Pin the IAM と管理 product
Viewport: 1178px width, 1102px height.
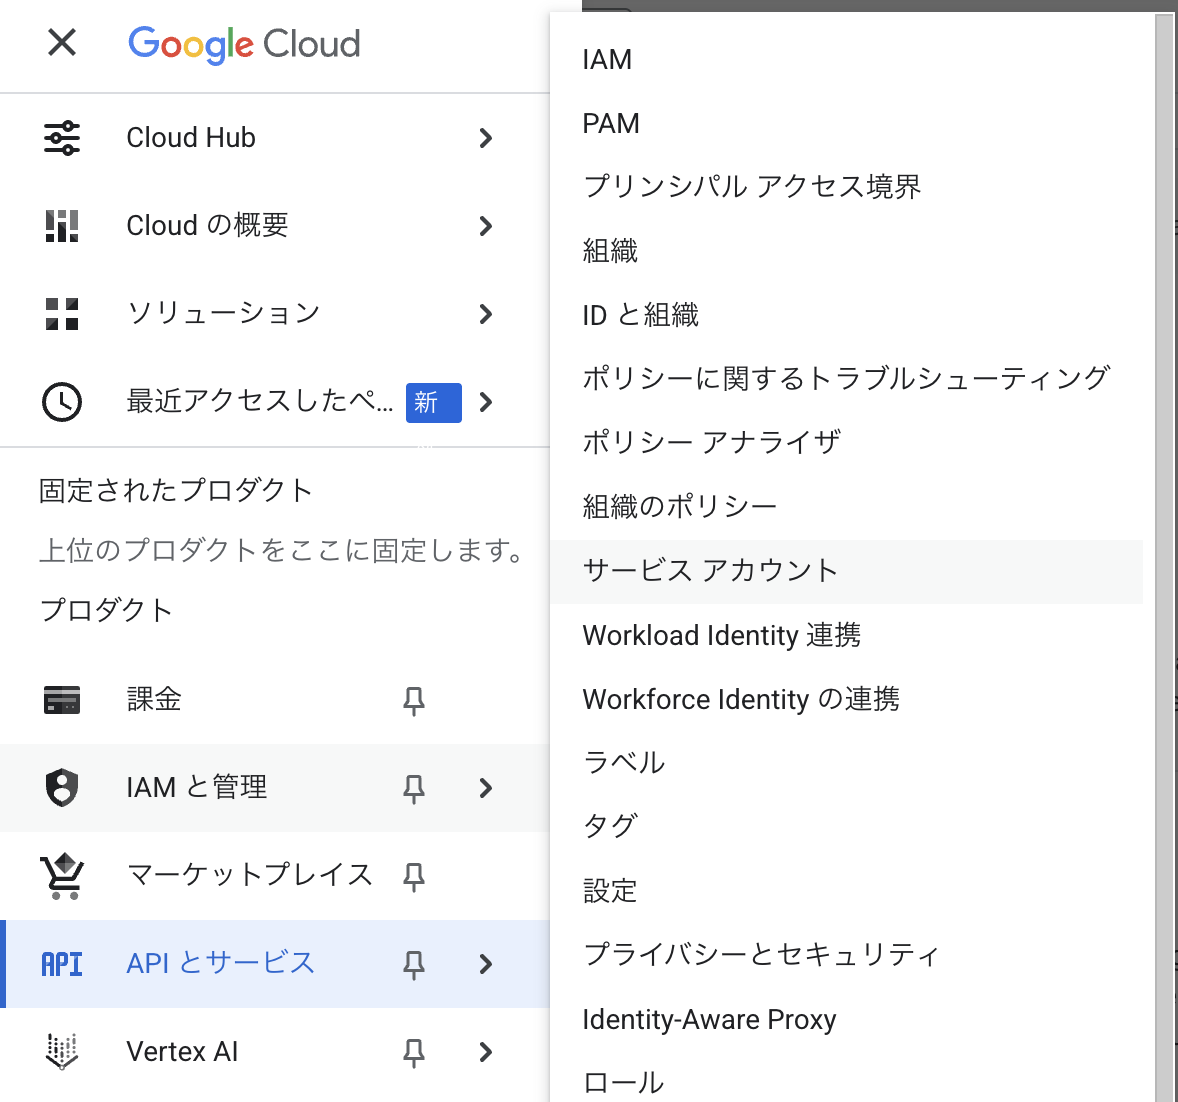414,789
